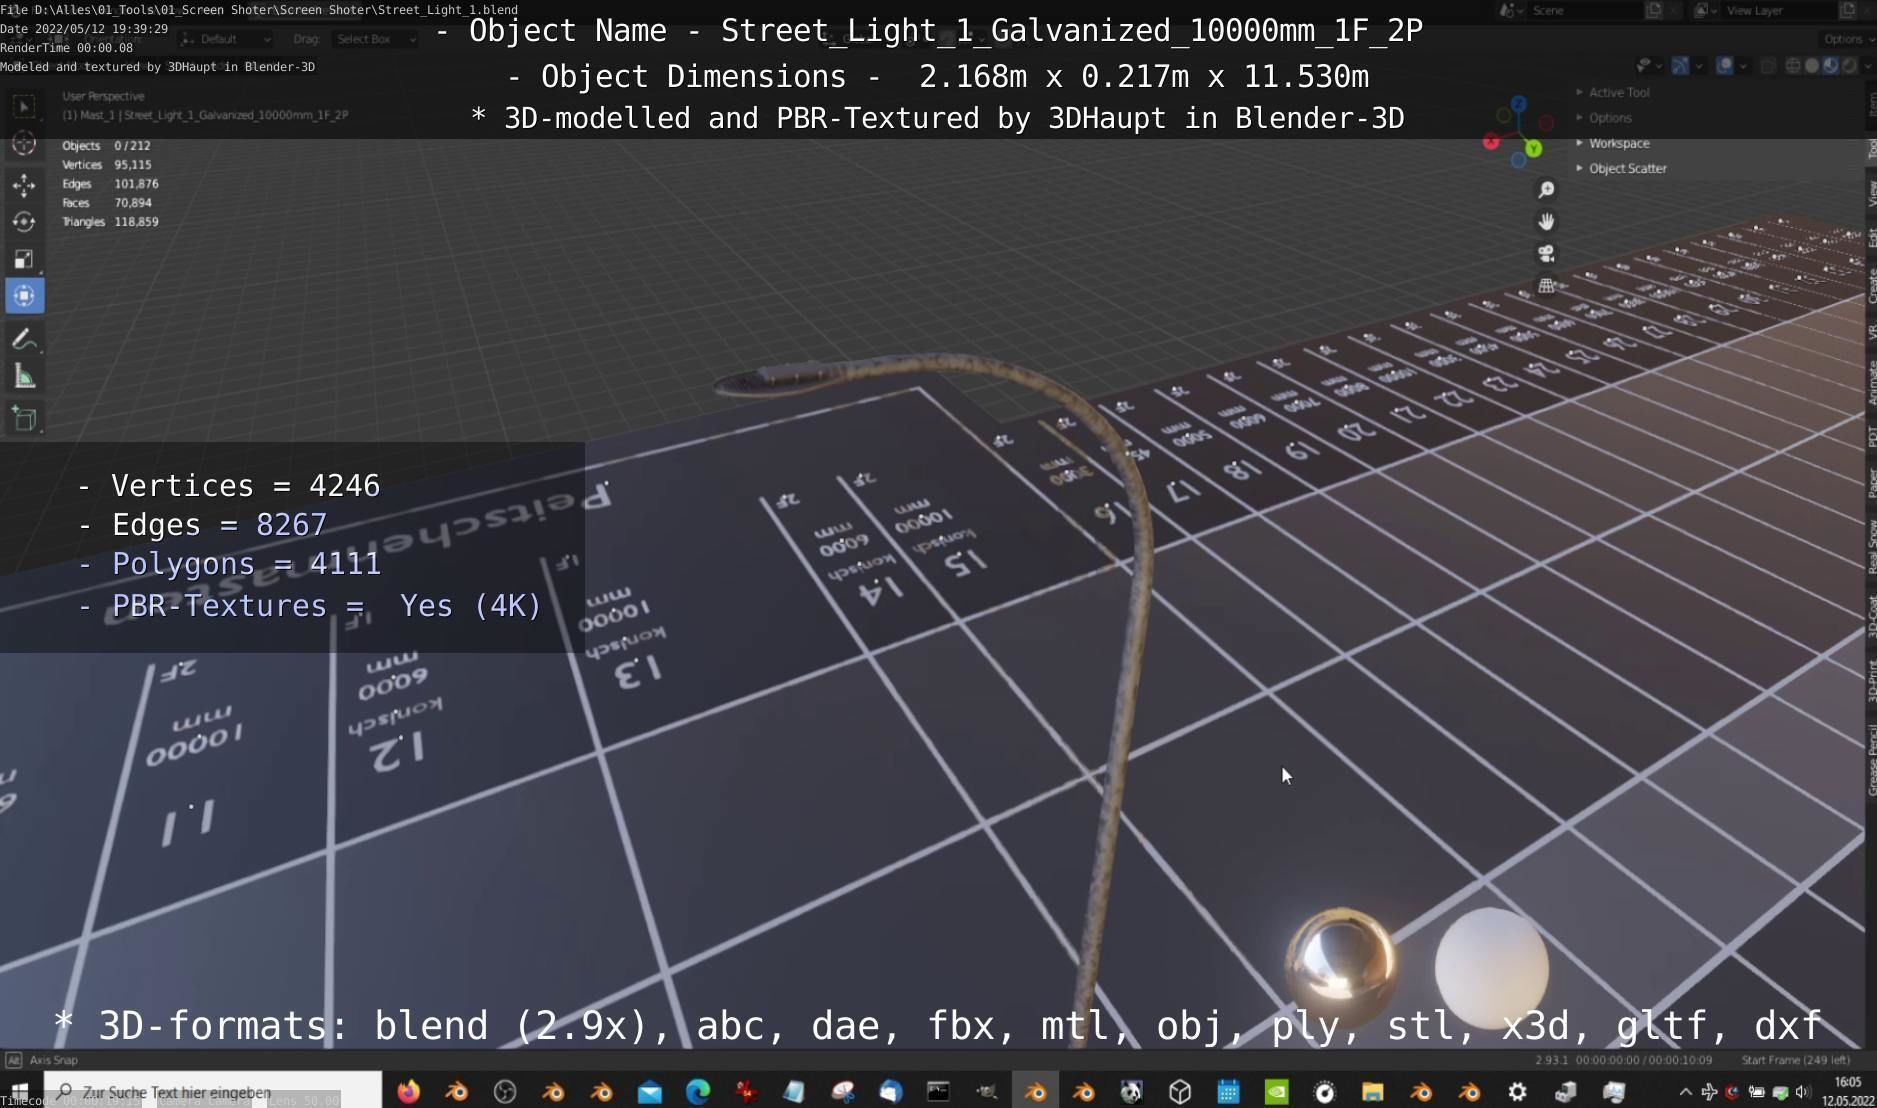The image size is (1877, 1108).
Task: Open the clock showing 16:05
Action: tap(1848, 1092)
